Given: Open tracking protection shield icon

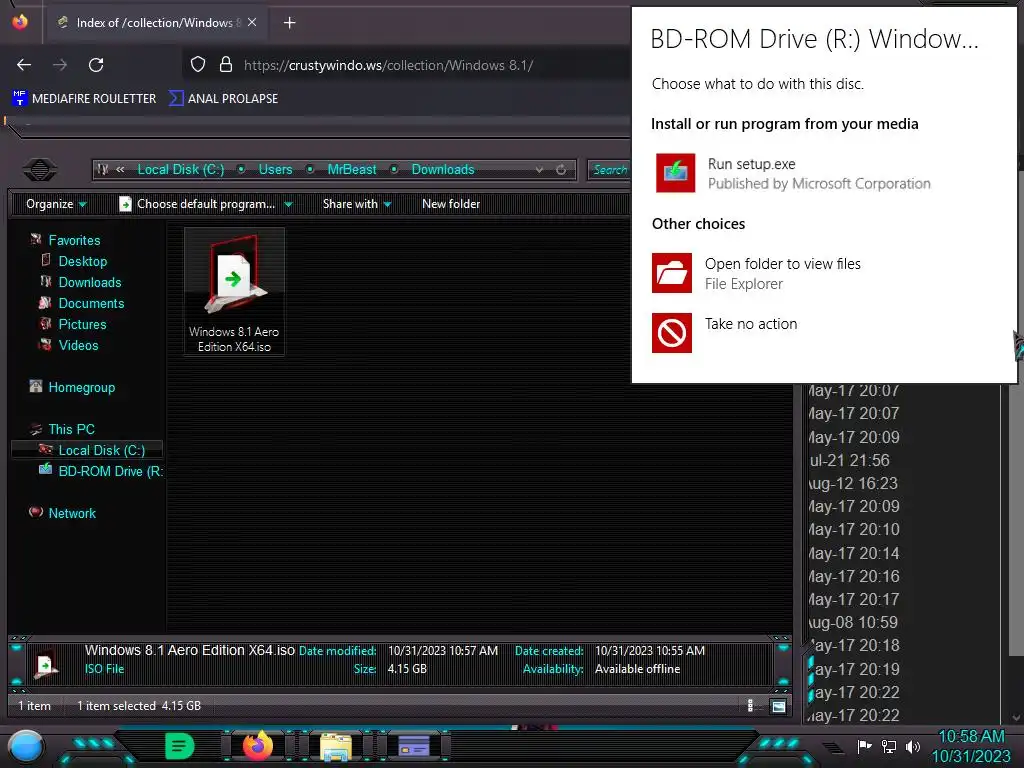Looking at the screenshot, I should click(x=198, y=65).
